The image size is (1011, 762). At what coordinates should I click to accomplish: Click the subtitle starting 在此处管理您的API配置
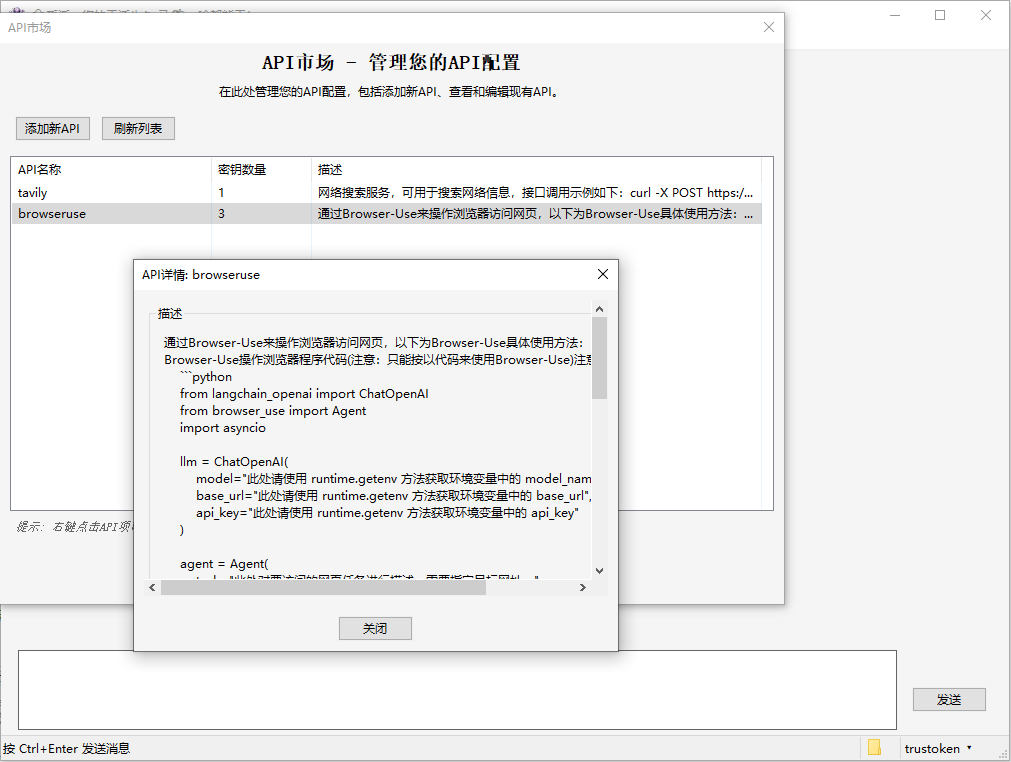click(389, 92)
